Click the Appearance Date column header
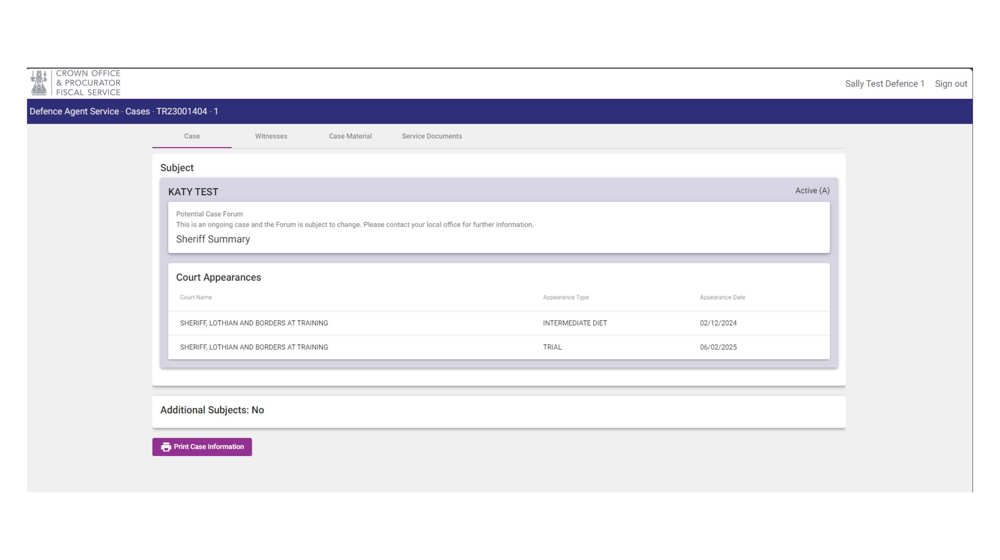This screenshot has height=560, width=1000. coord(722,297)
